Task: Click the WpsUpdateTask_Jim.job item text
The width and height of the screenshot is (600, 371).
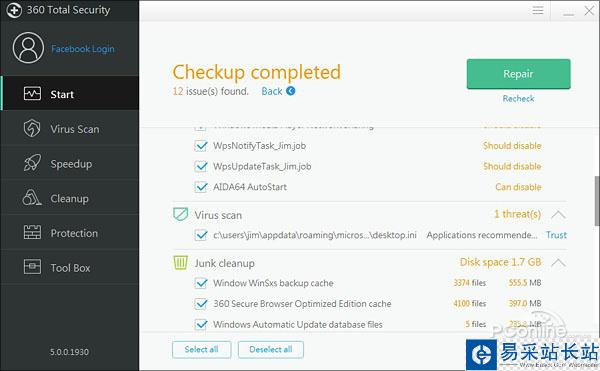Action: pyautogui.click(x=262, y=166)
